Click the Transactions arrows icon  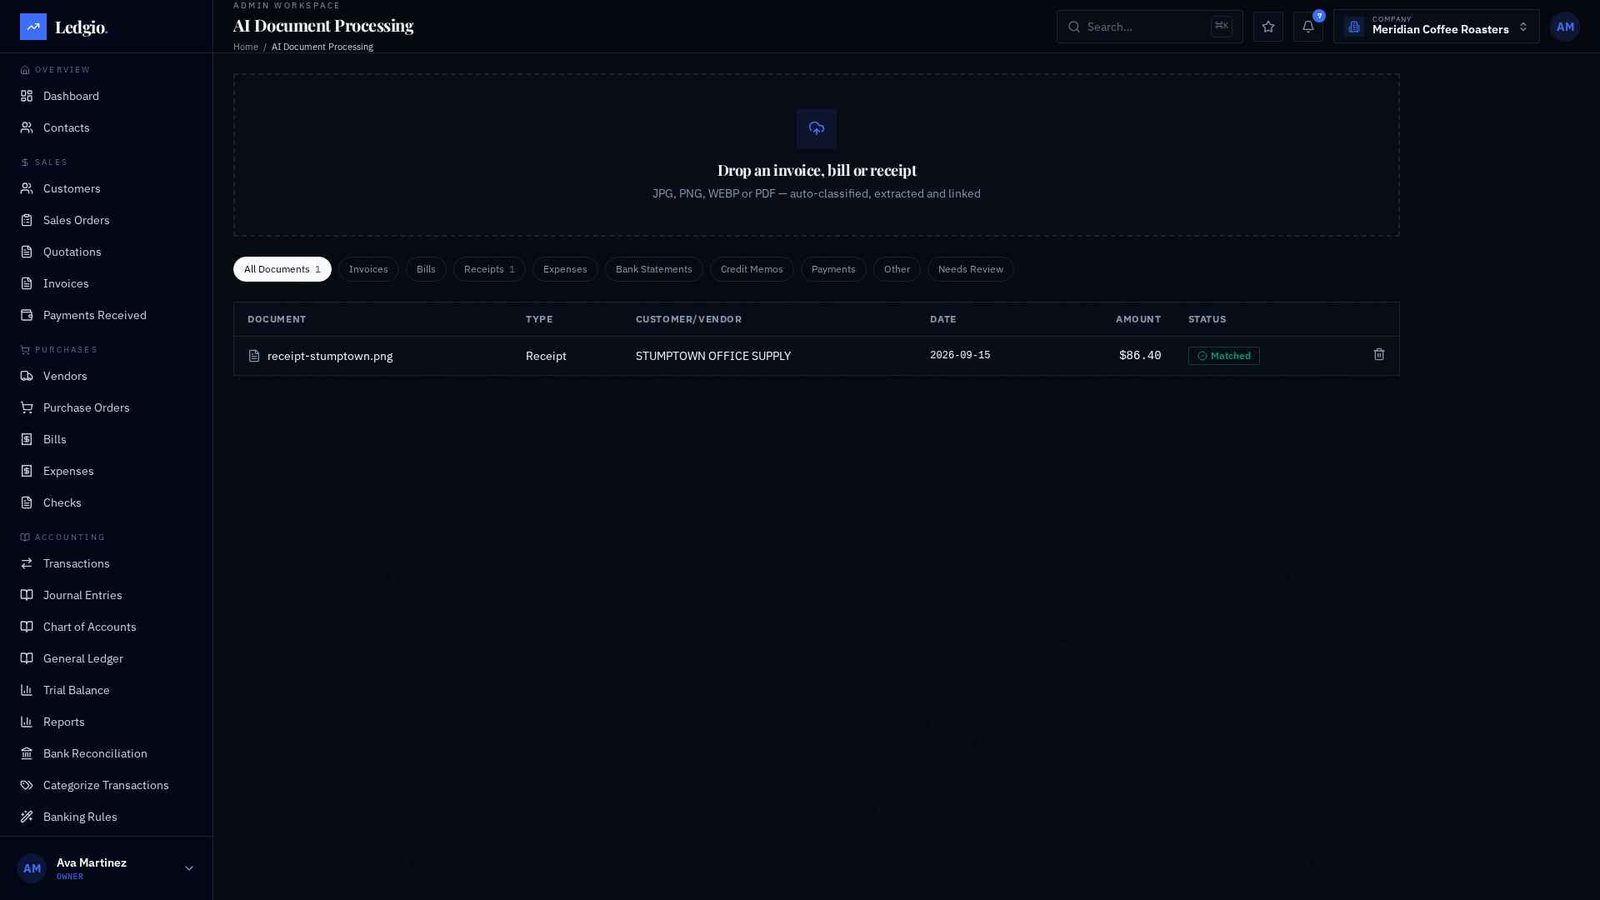(27, 564)
